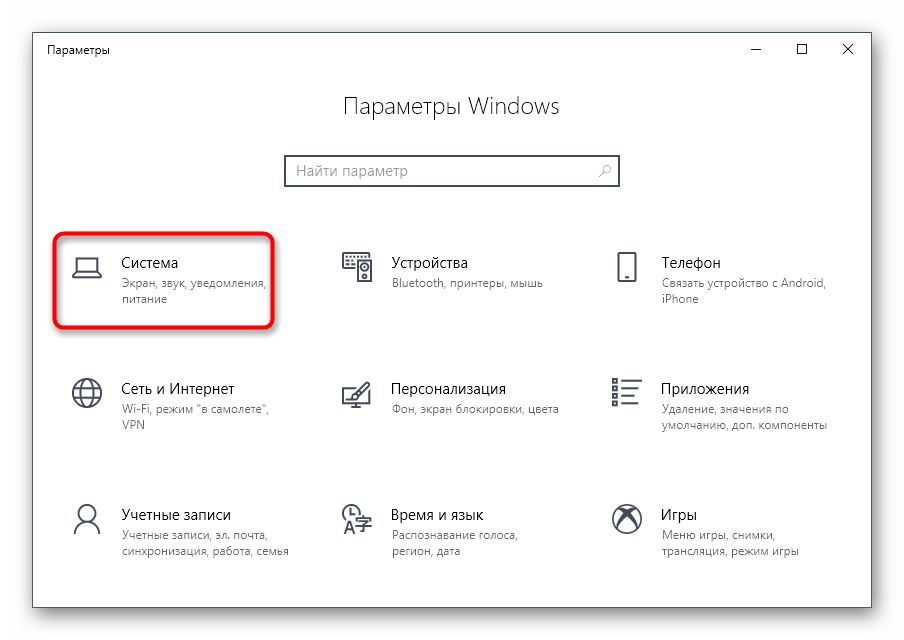Select the Телефон category label
The height and width of the screenshot is (640, 904).
(691, 263)
